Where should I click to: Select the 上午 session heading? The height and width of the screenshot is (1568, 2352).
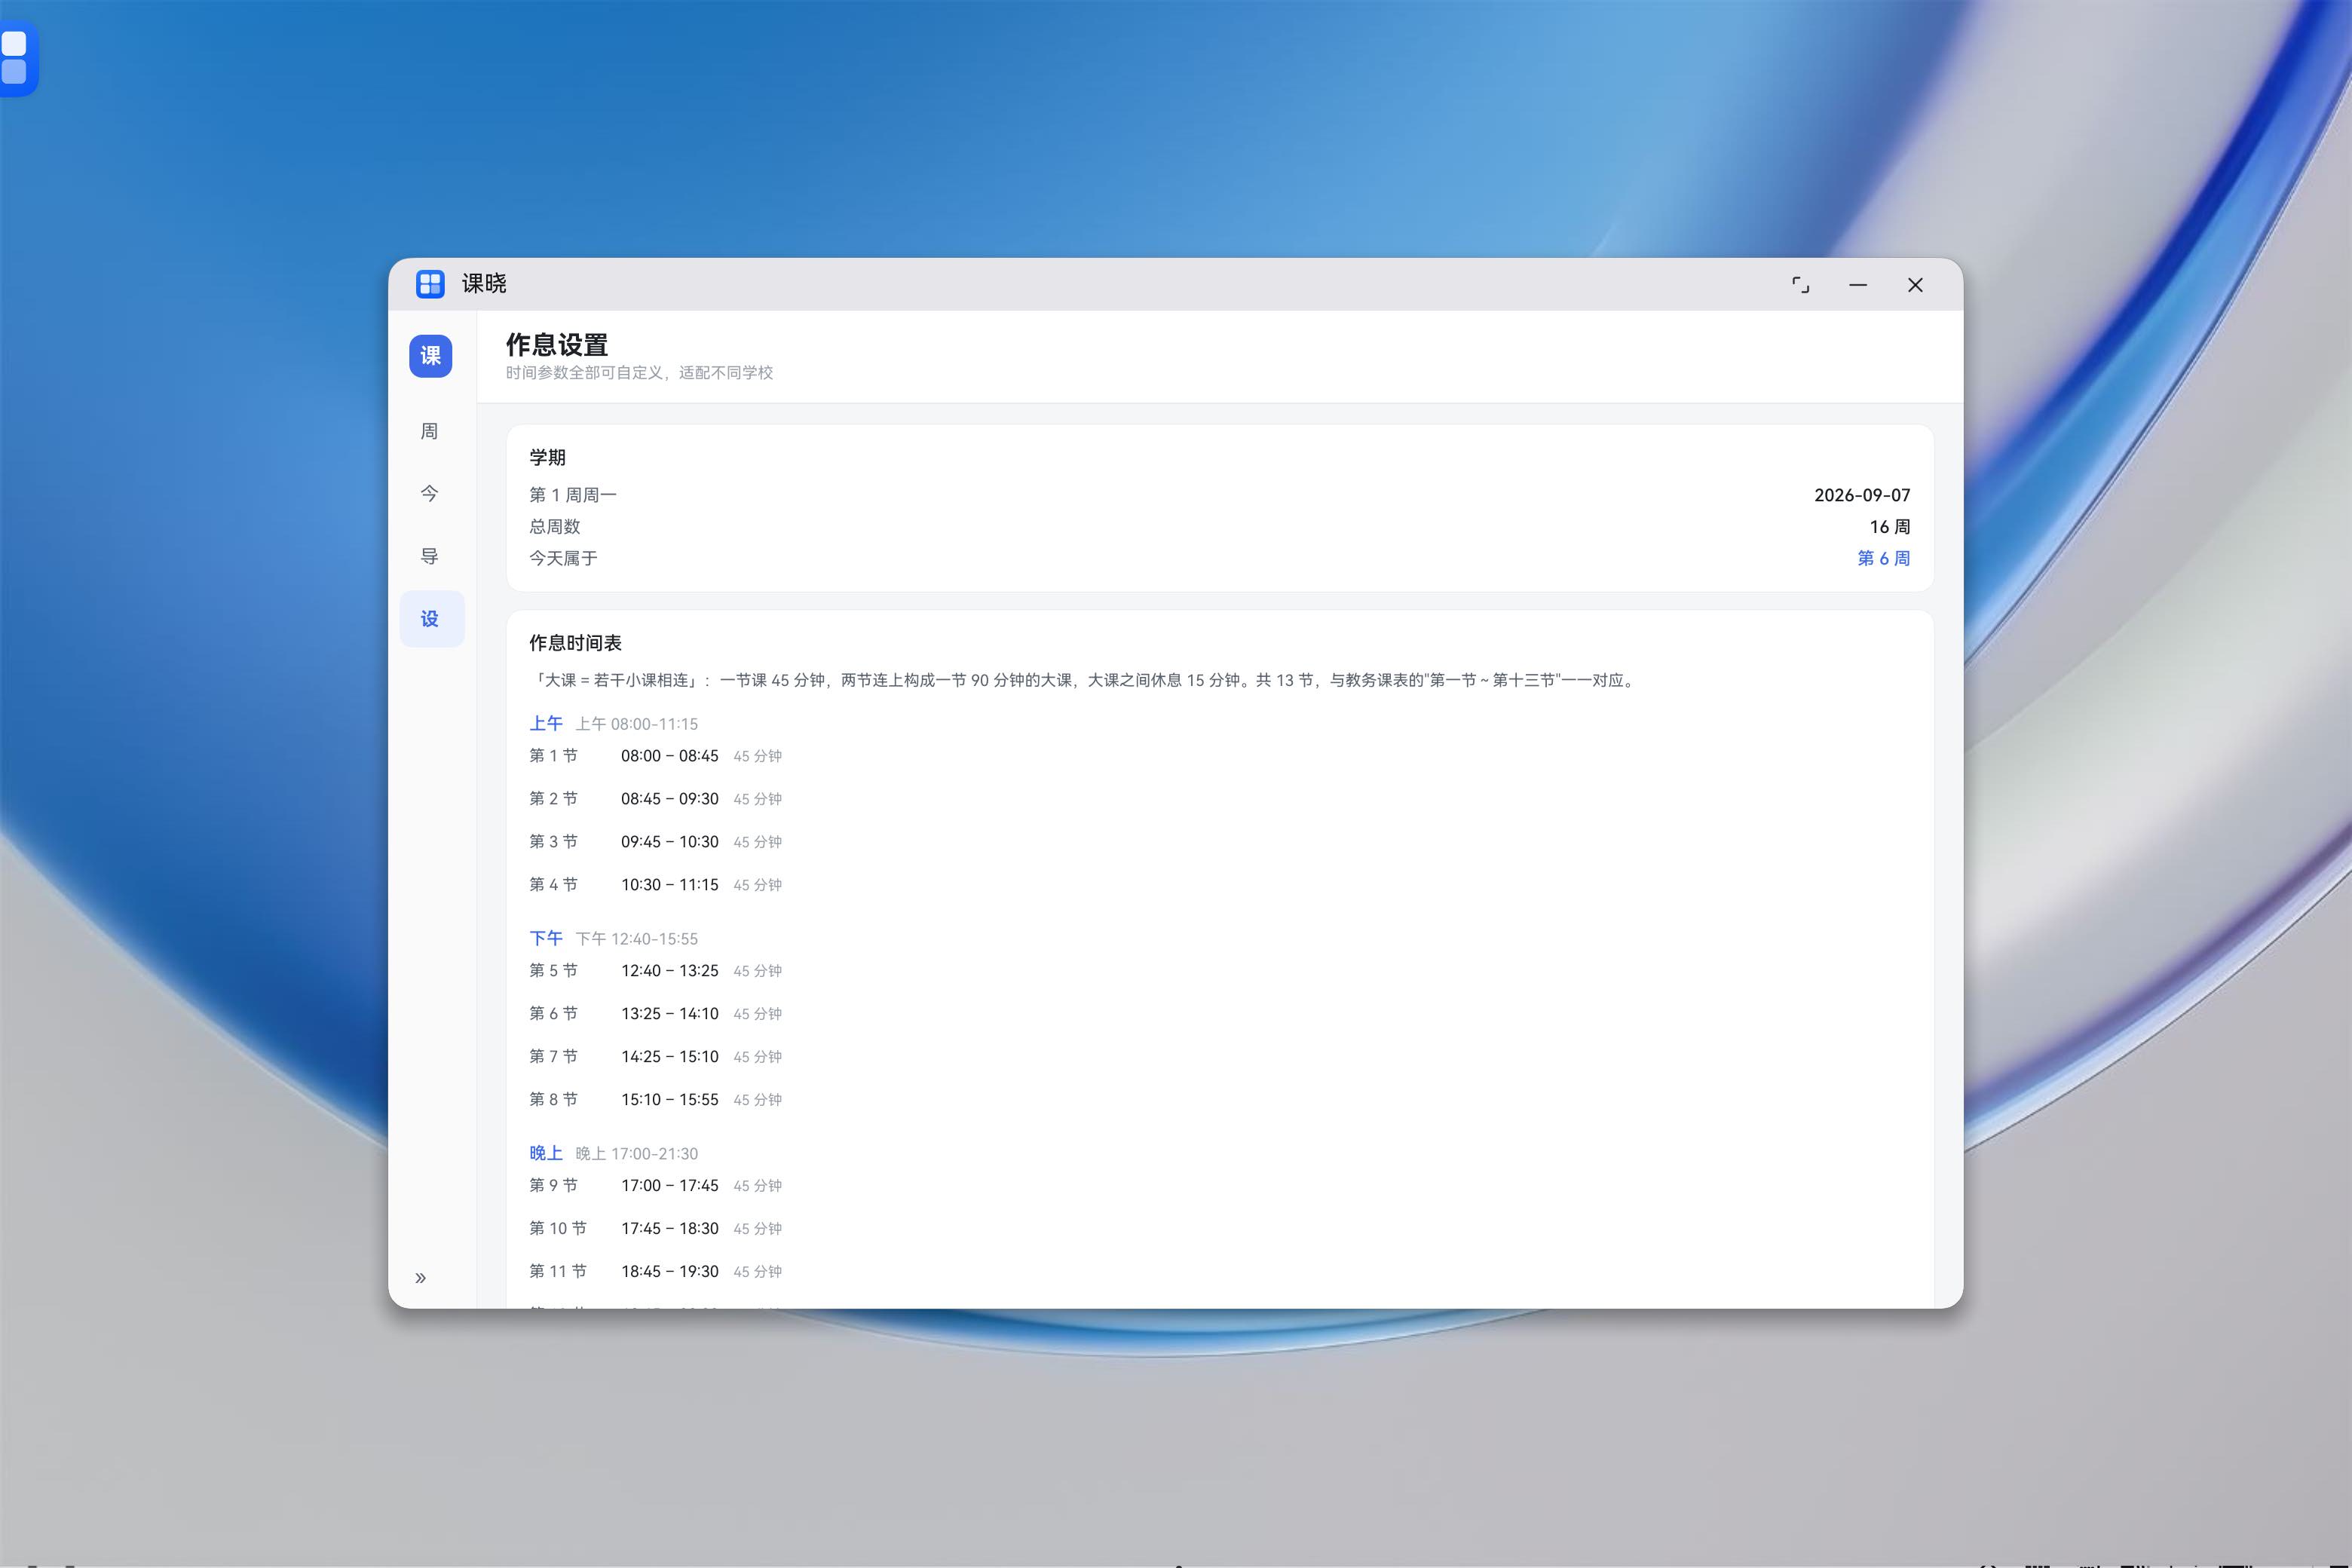coord(546,723)
